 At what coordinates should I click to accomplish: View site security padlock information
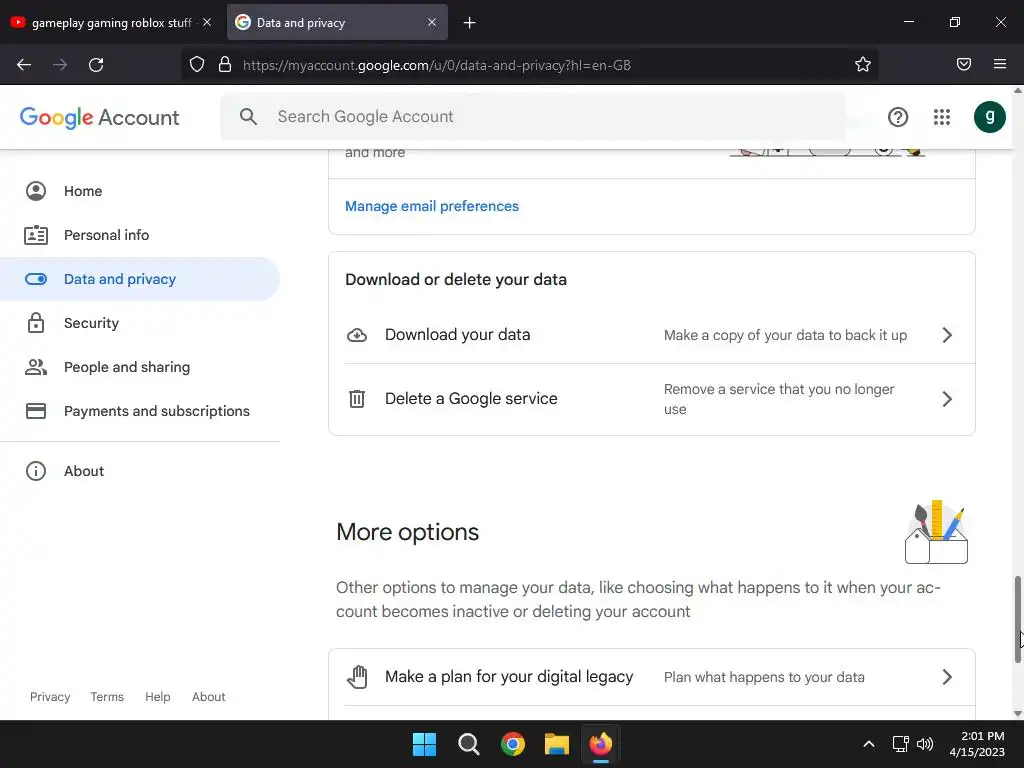(x=225, y=64)
